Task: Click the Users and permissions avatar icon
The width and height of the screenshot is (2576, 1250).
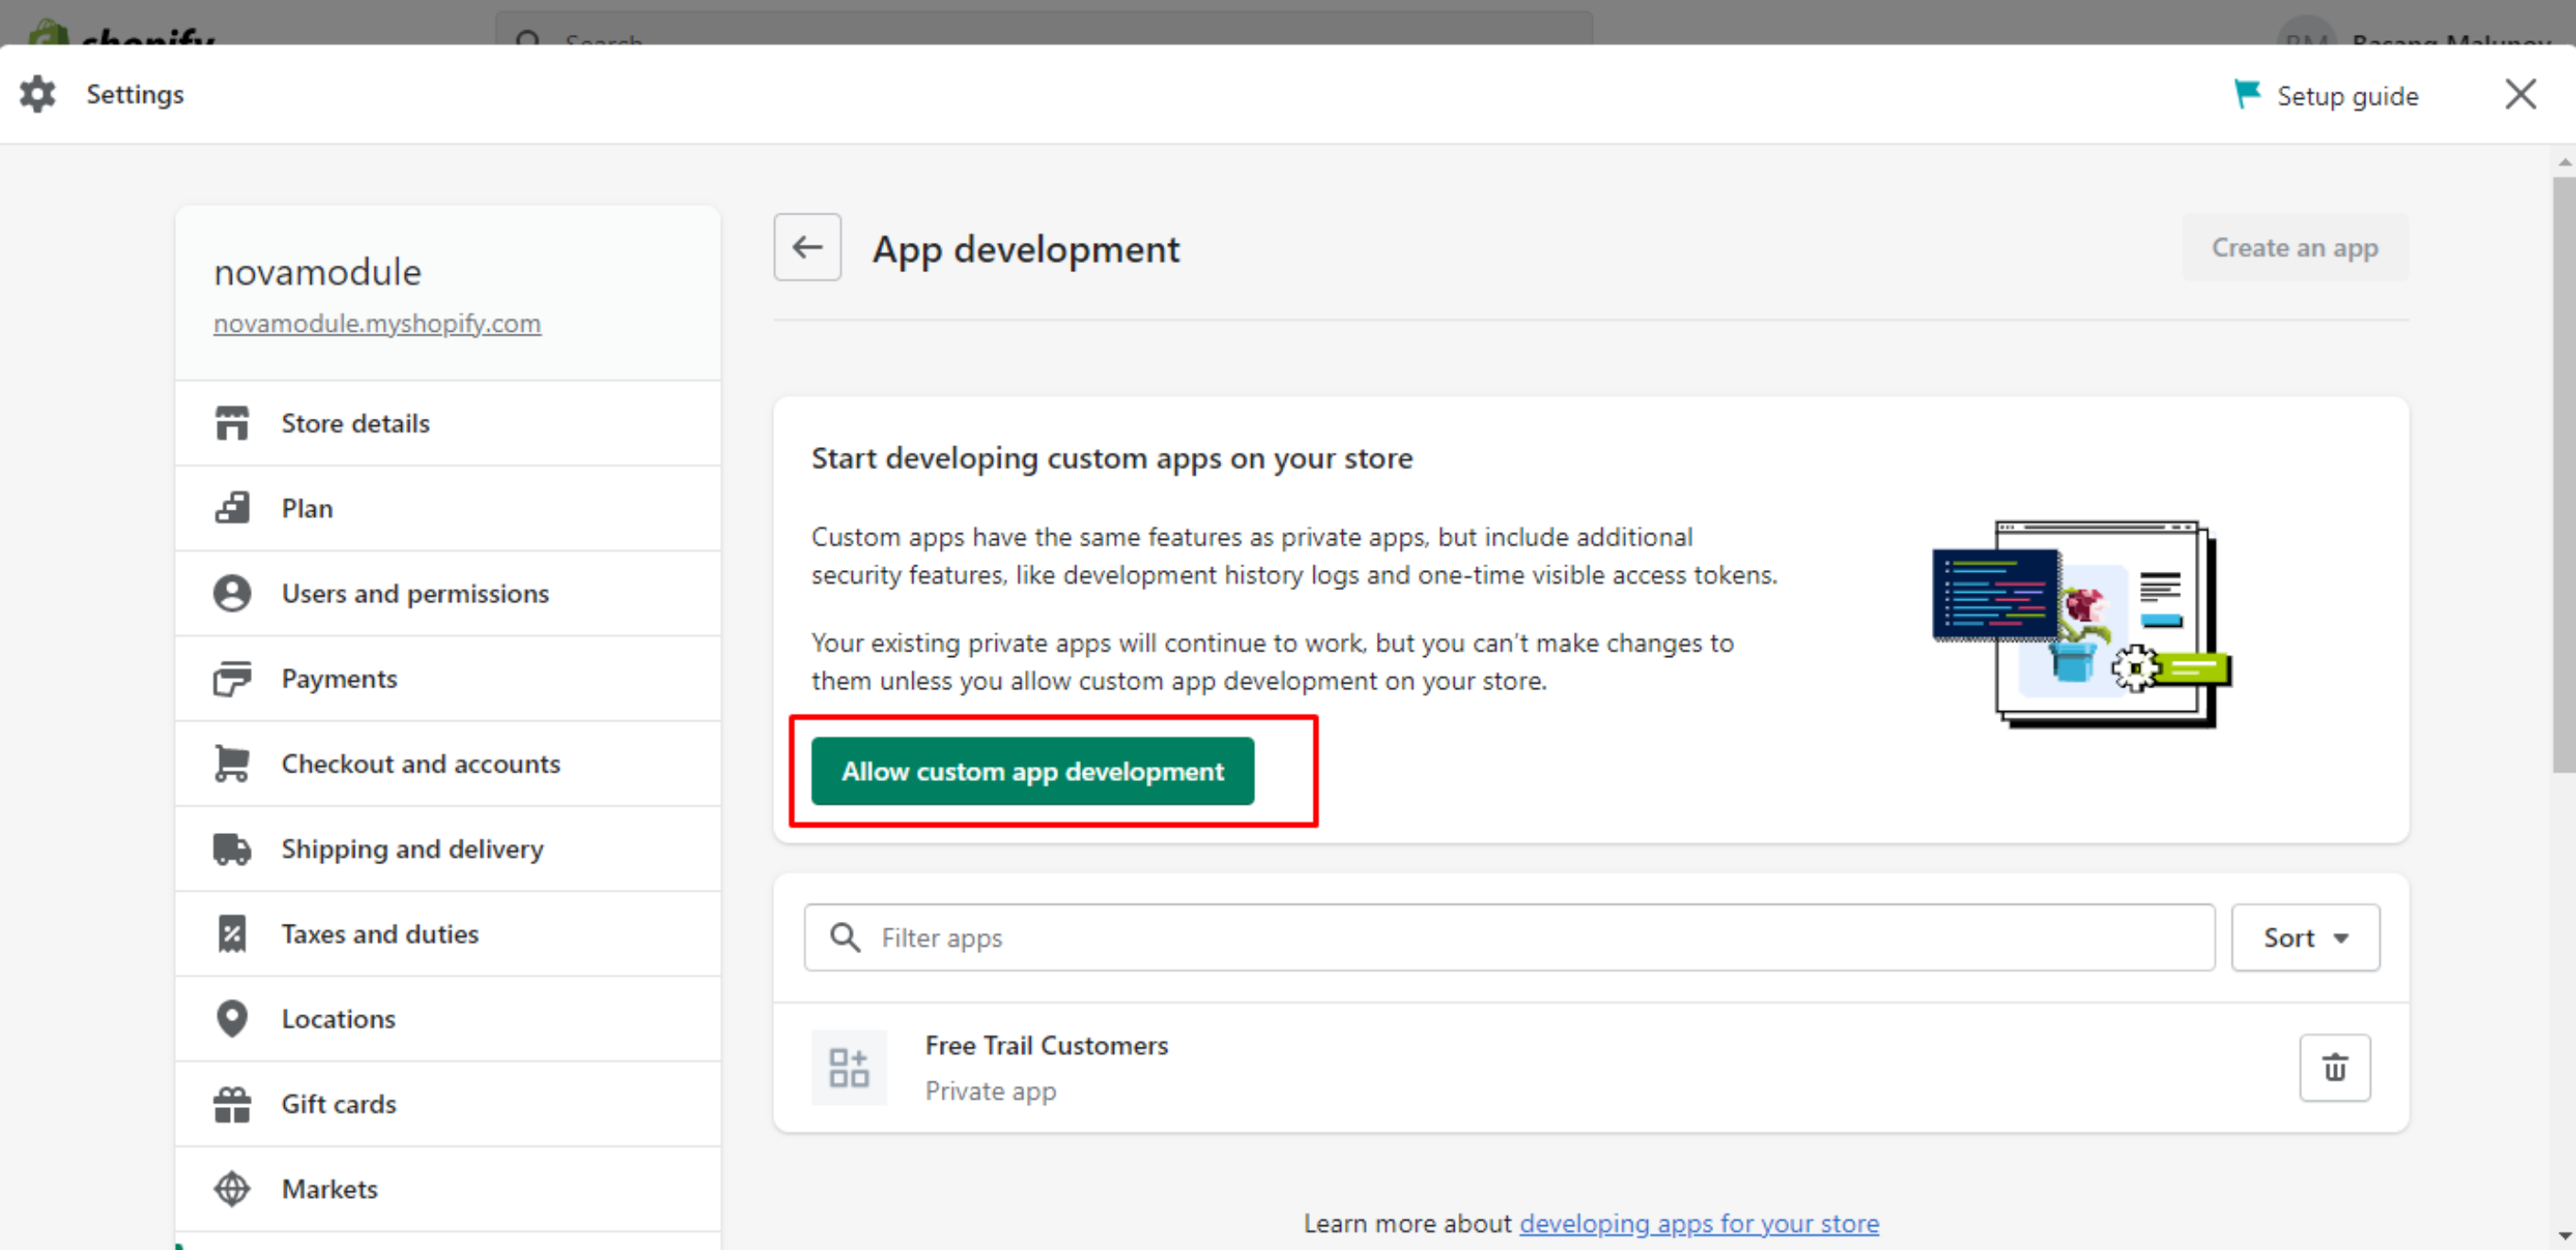Action: pyautogui.click(x=232, y=593)
